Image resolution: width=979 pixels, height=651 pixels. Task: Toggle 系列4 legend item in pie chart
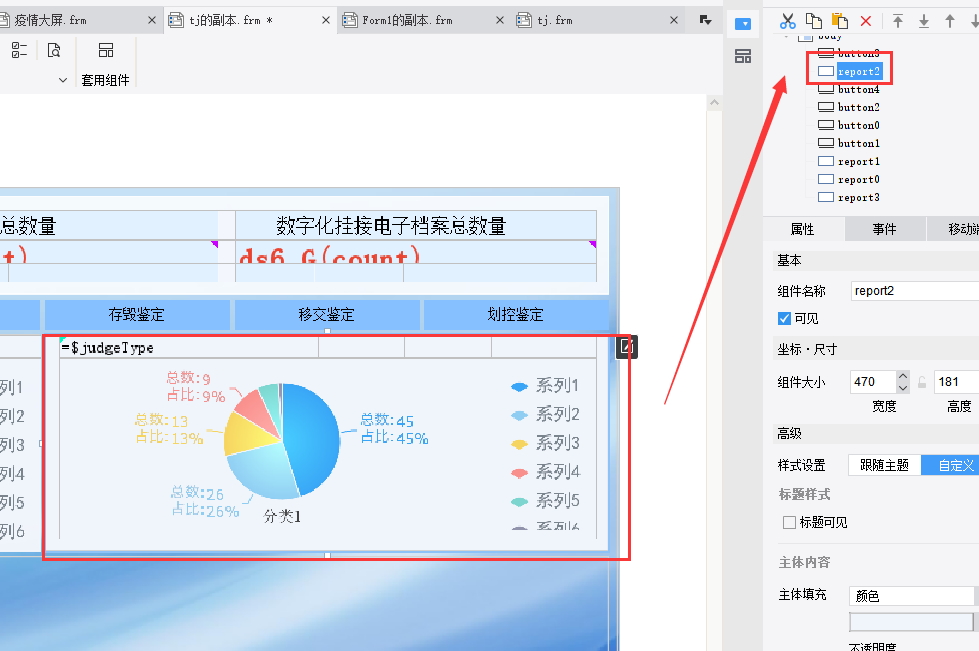[545, 472]
